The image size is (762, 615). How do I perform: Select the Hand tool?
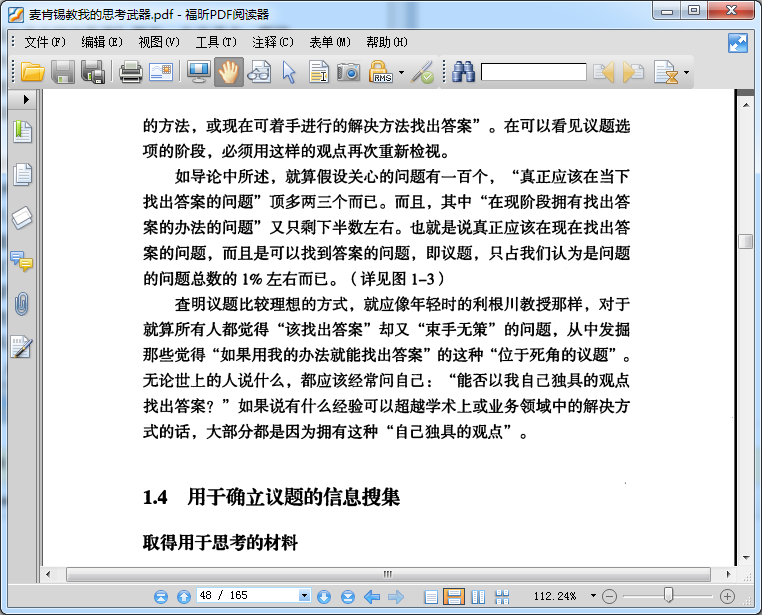(228, 72)
